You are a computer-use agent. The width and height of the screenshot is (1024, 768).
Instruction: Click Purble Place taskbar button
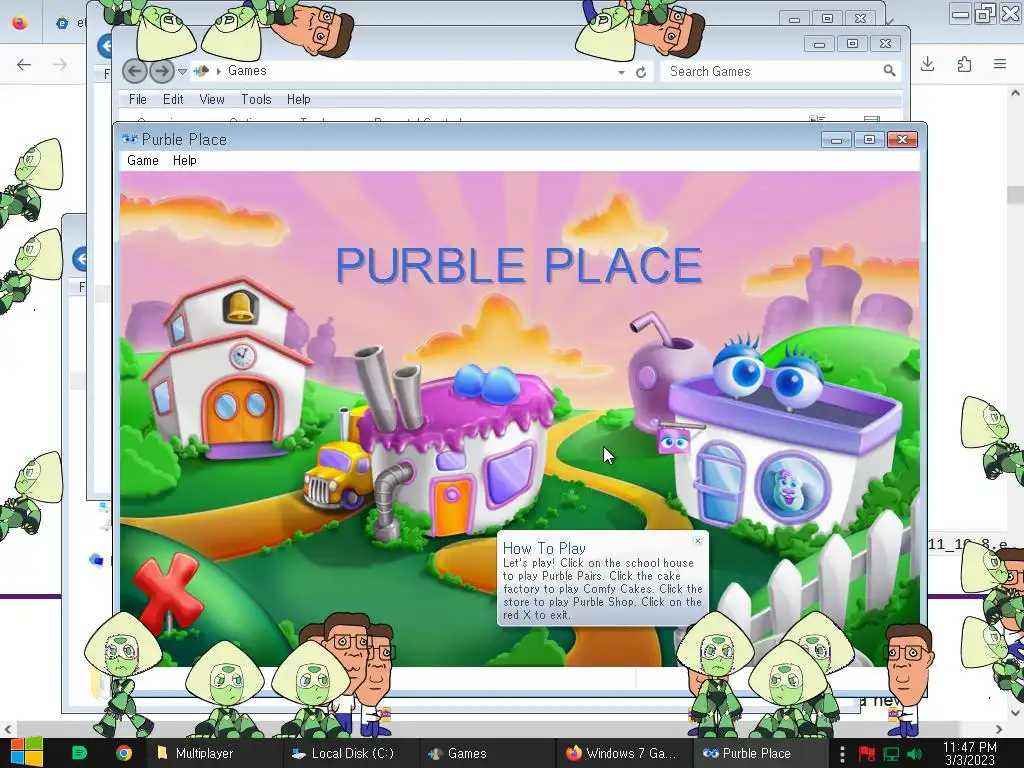coord(758,753)
